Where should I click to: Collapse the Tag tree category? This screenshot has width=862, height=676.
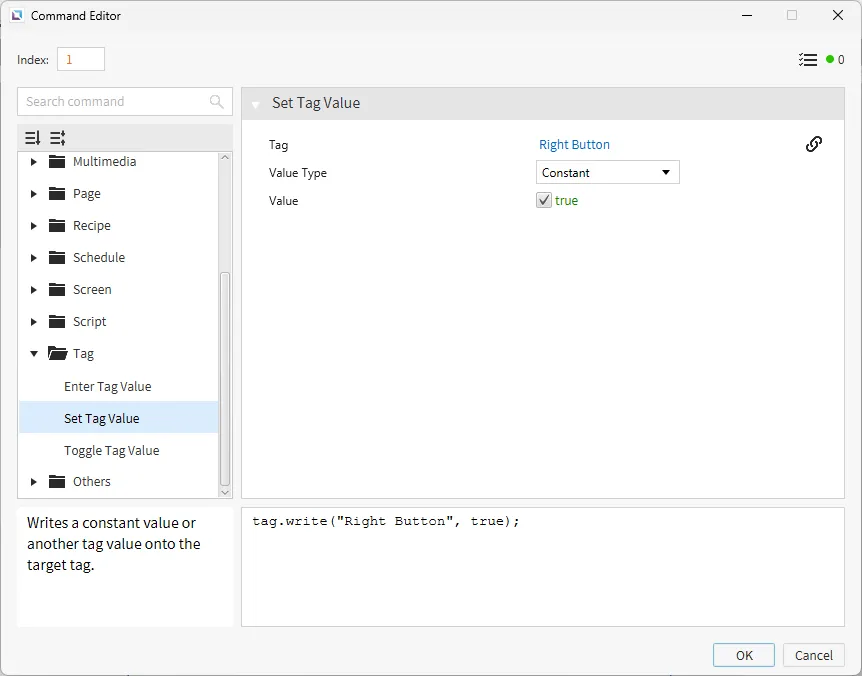pos(34,354)
